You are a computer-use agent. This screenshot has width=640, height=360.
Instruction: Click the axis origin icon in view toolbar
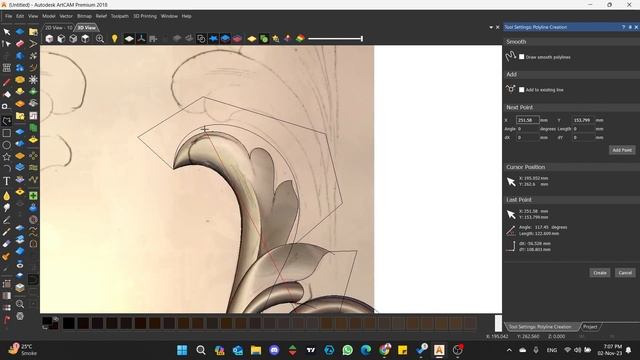pyautogui.click(x=141, y=39)
